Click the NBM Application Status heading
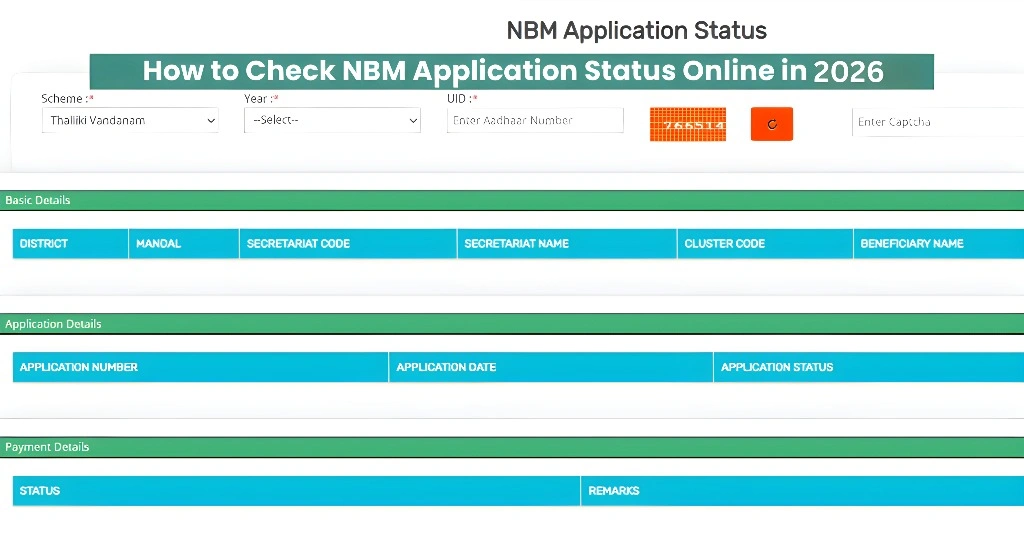Screen dimensions: 1024x537 (637, 31)
